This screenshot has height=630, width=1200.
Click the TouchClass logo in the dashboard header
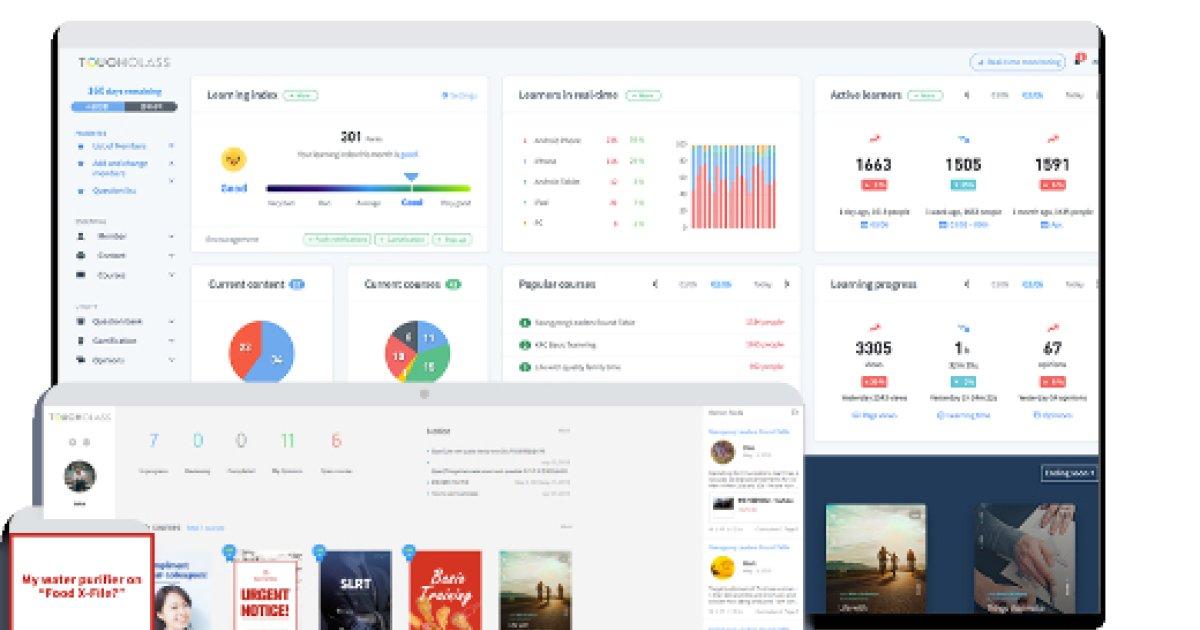125,62
